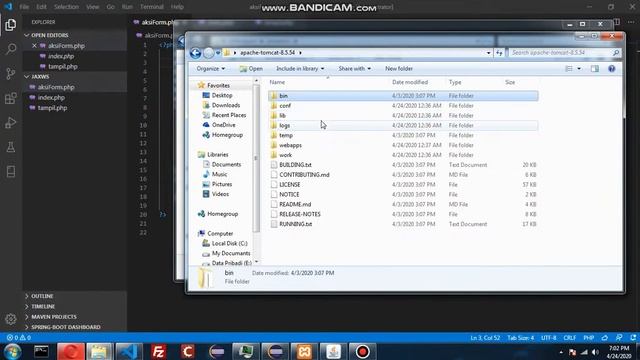Open VS Code Terminal menu

(x=152, y=7)
